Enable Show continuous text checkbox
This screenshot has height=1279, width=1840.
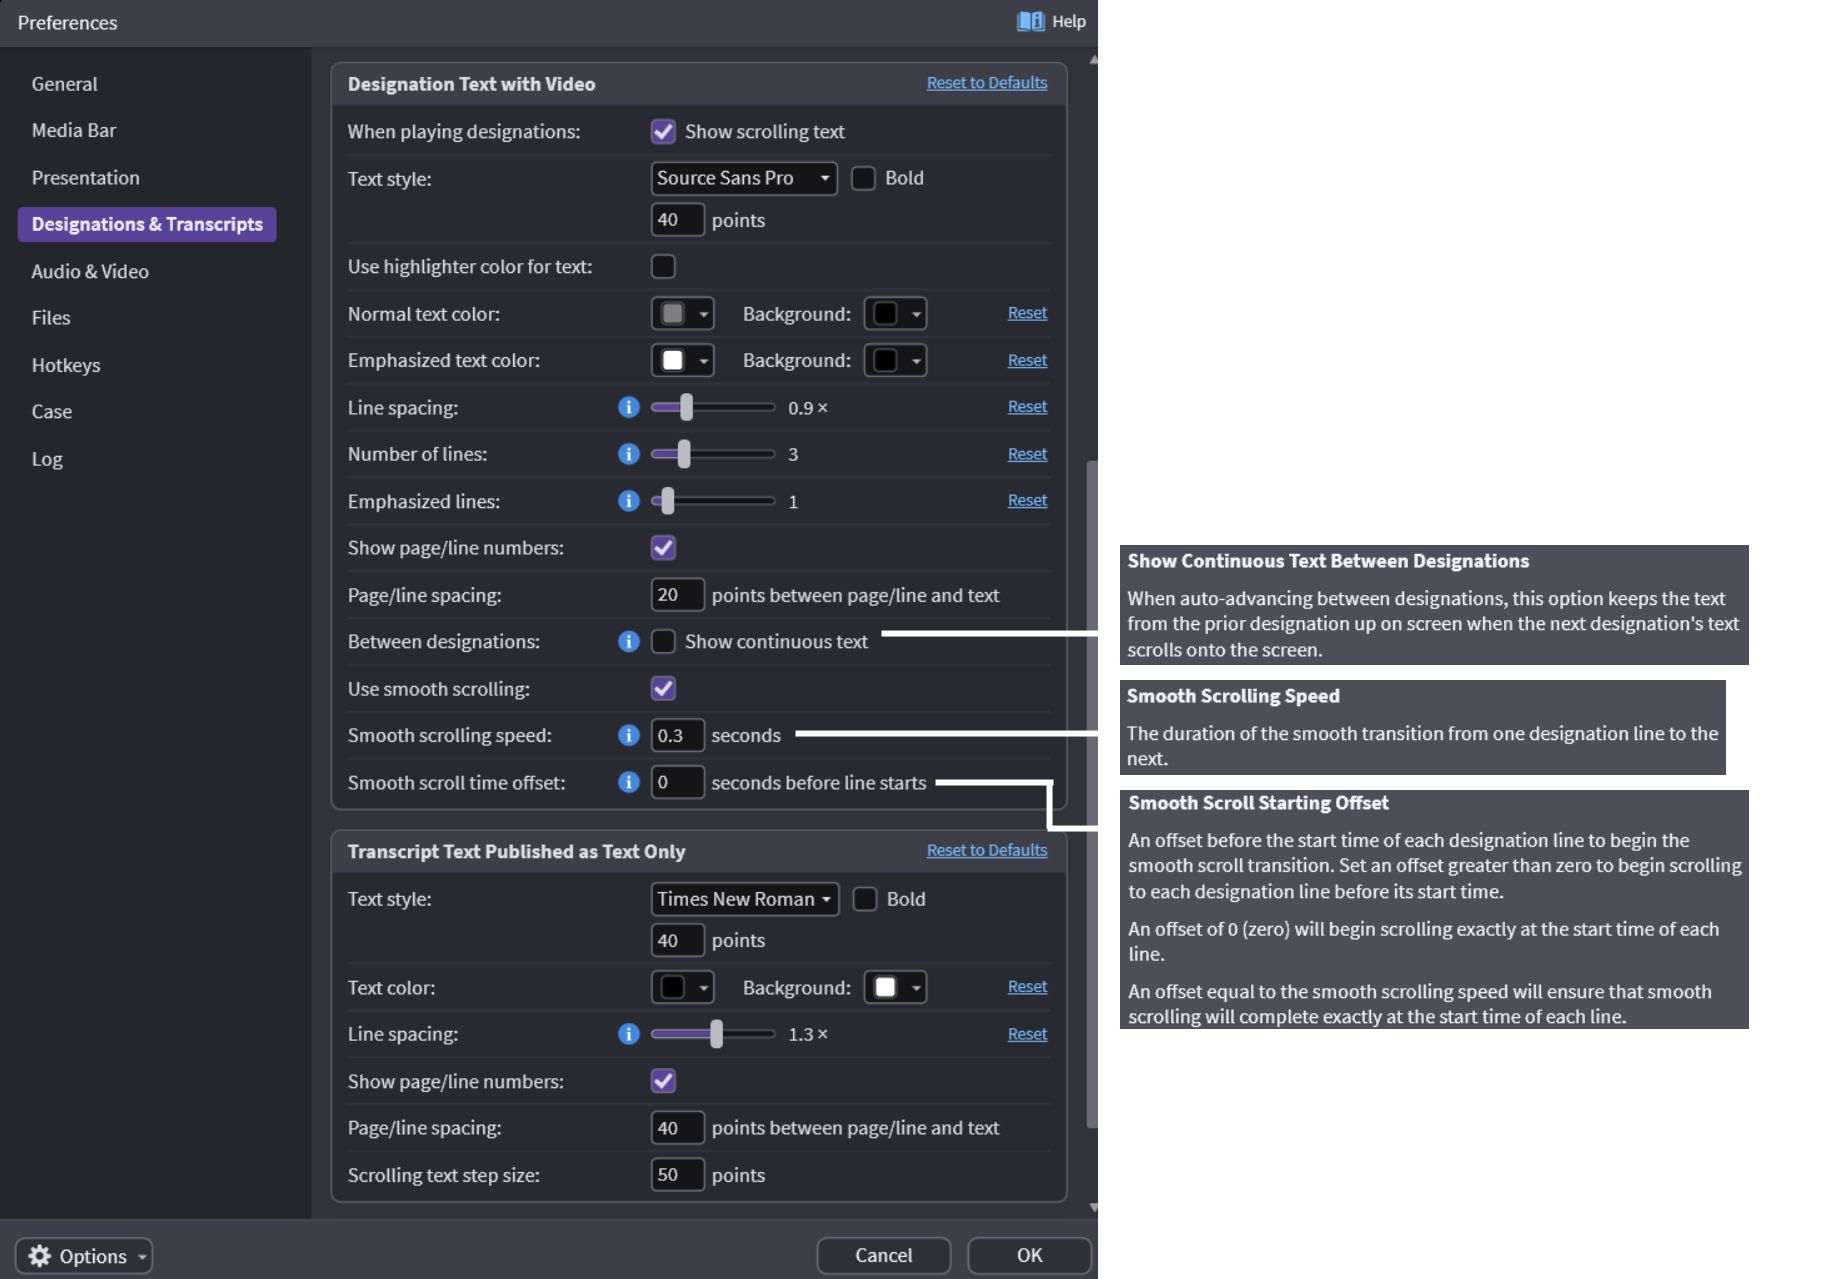pos(663,641)
